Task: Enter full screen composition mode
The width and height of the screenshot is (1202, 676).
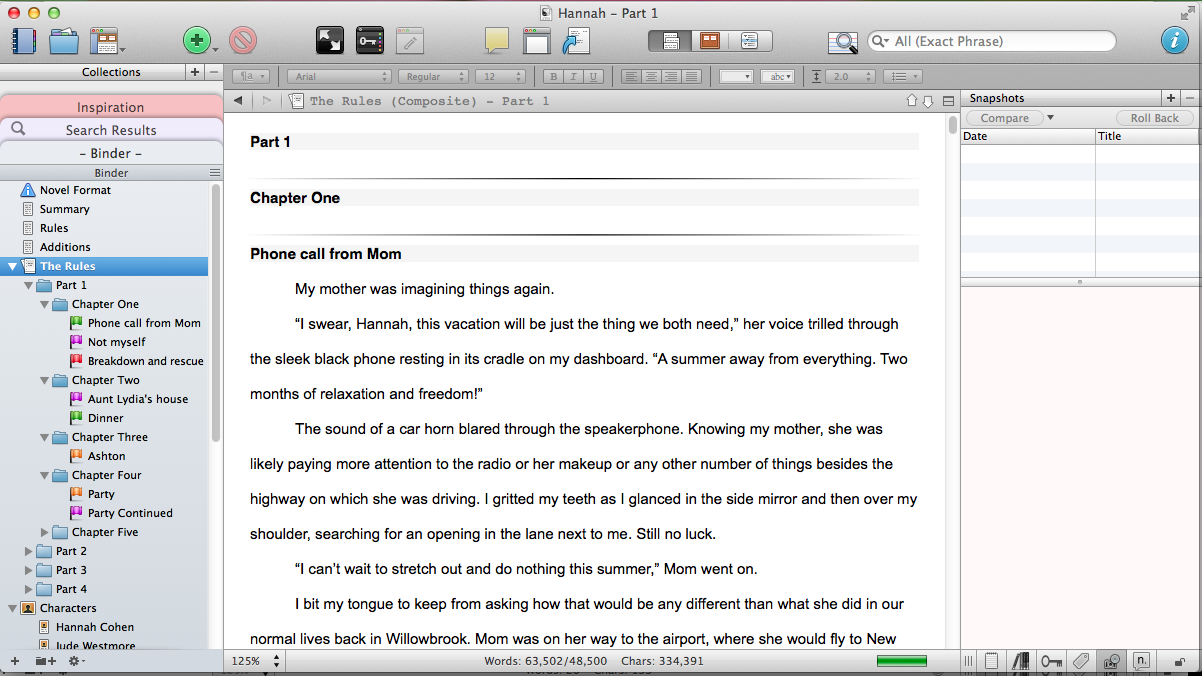Action: [330, 41]
